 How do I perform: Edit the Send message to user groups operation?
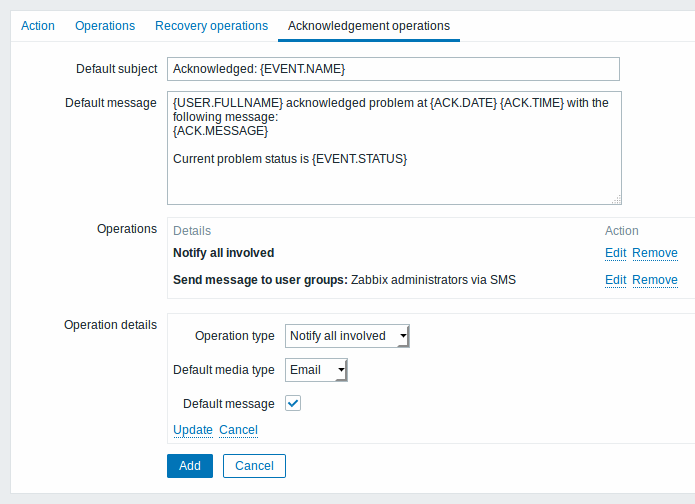(x=615, y=280)
